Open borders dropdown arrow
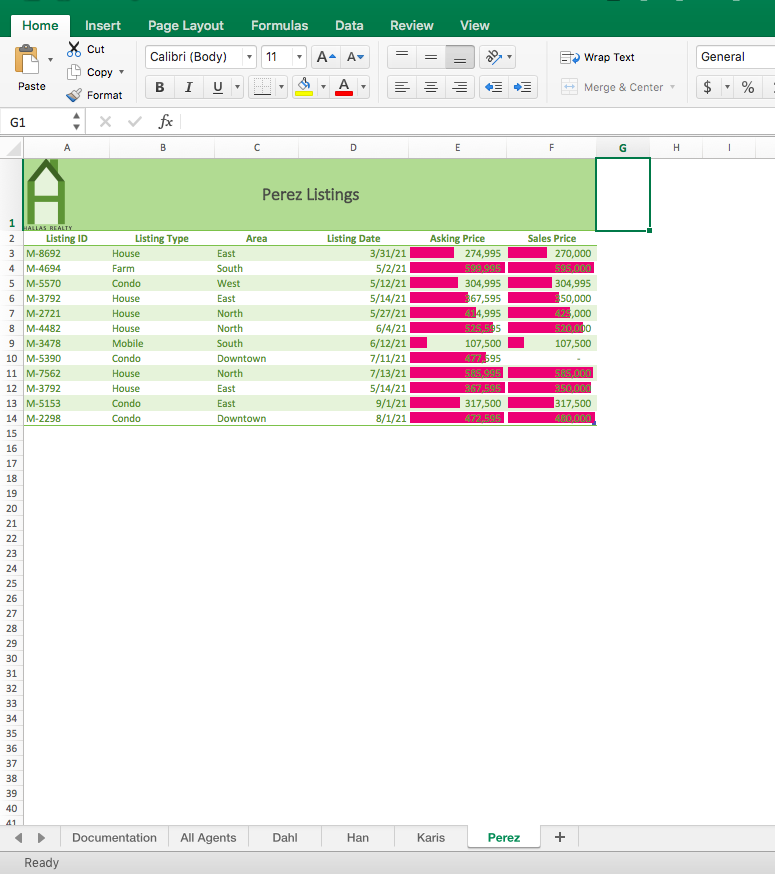The height and width of the screenshot is (874, 775). pyautogui.click(x=281, y=87)
